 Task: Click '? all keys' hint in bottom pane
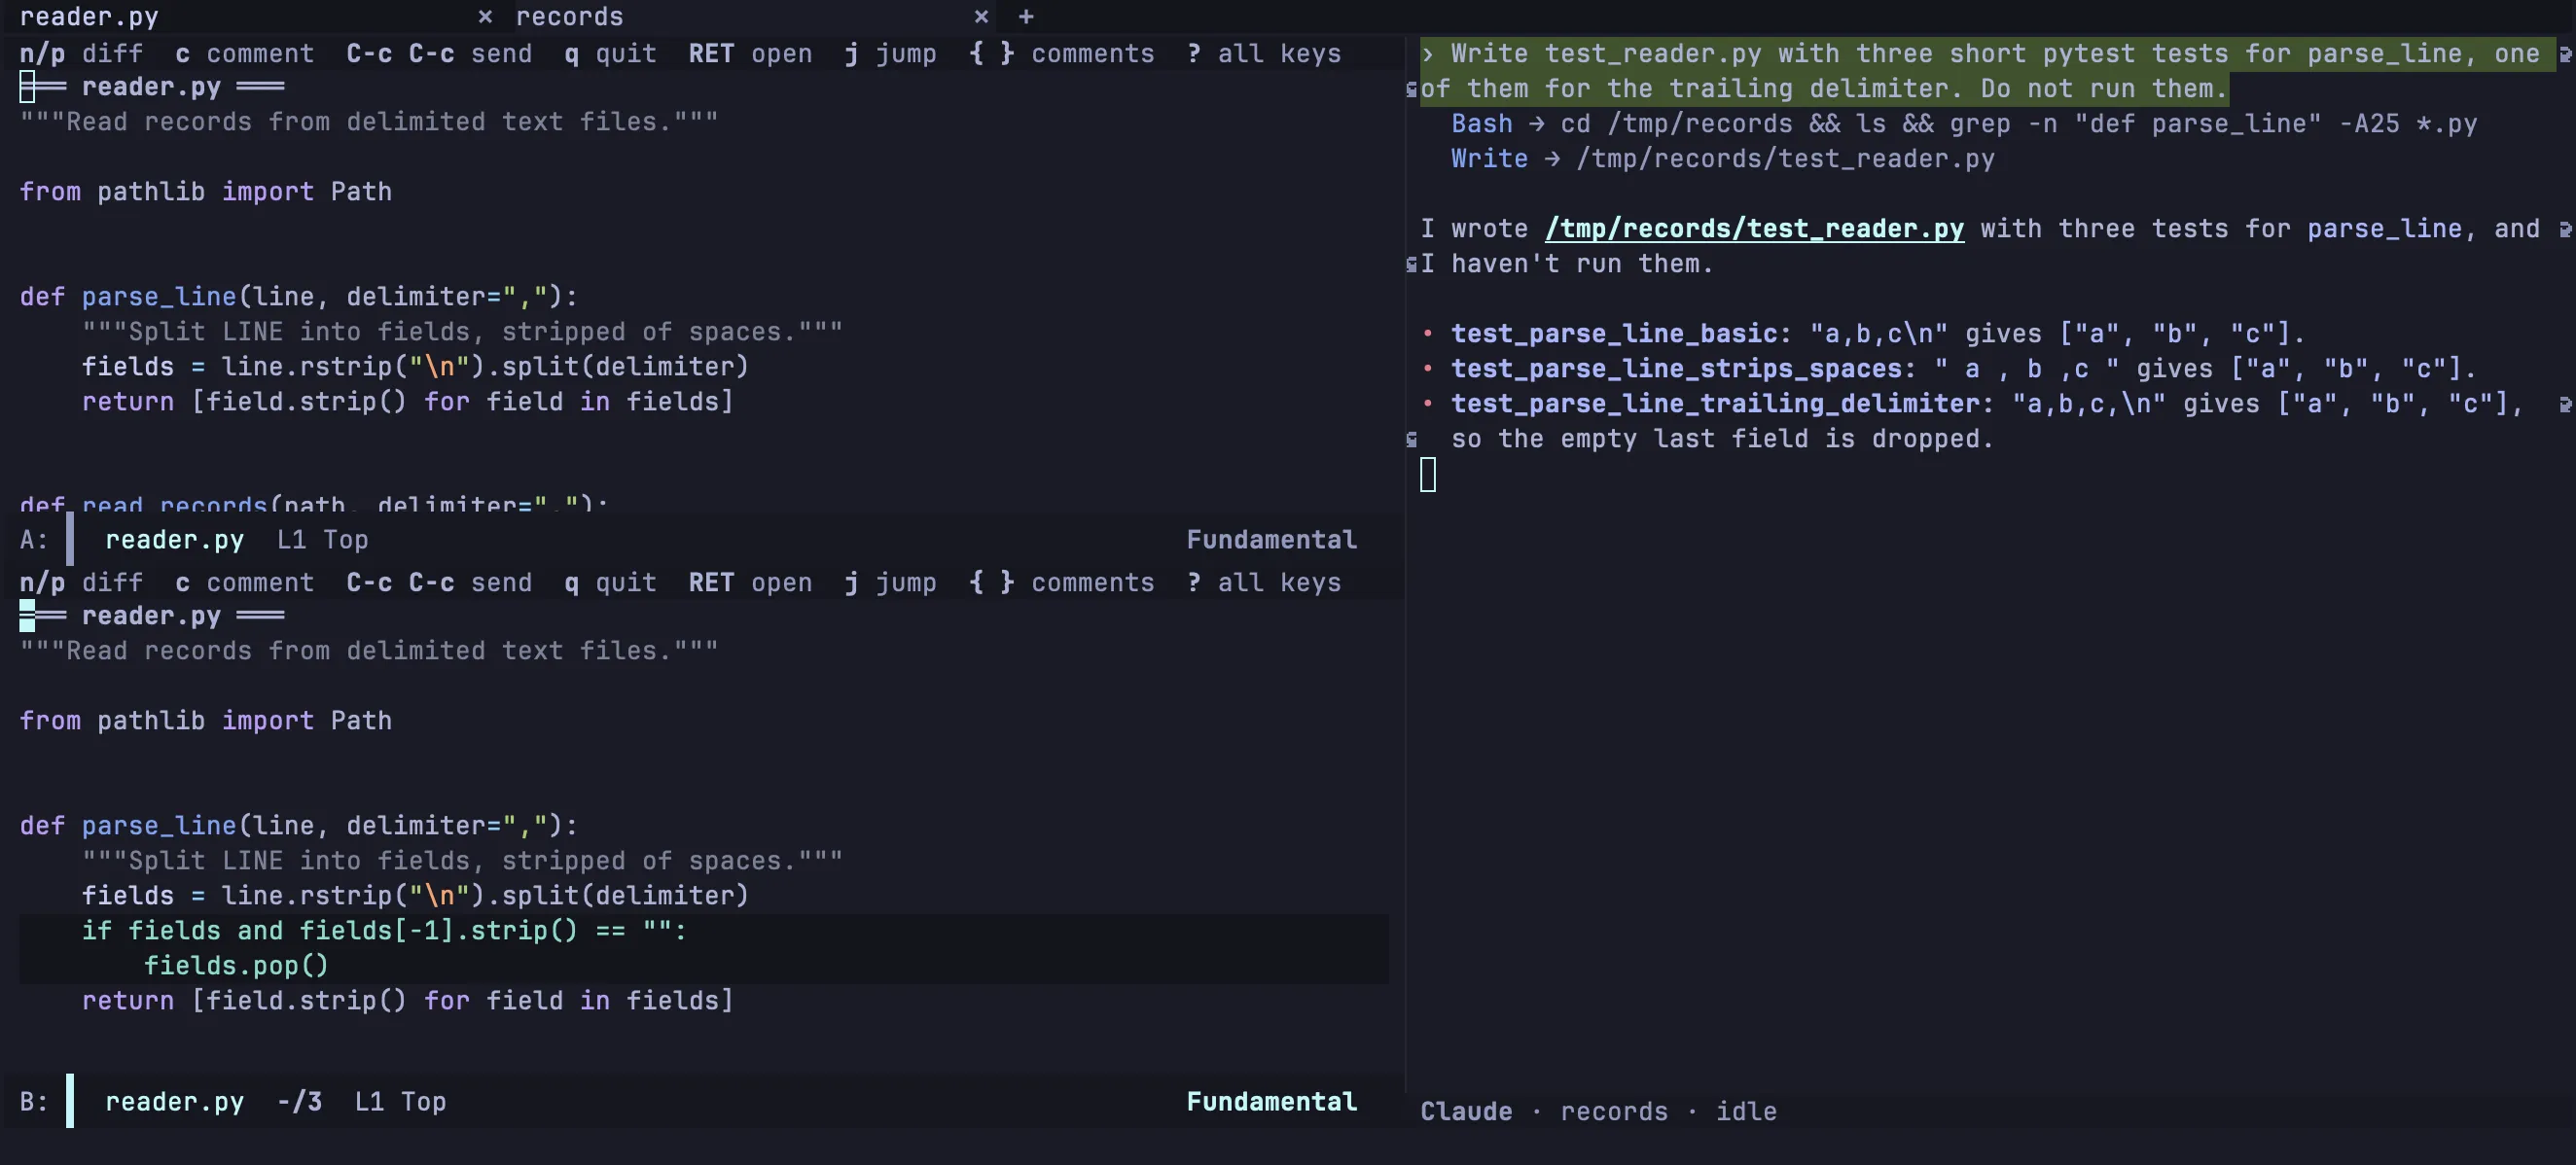coord(1263,582)
